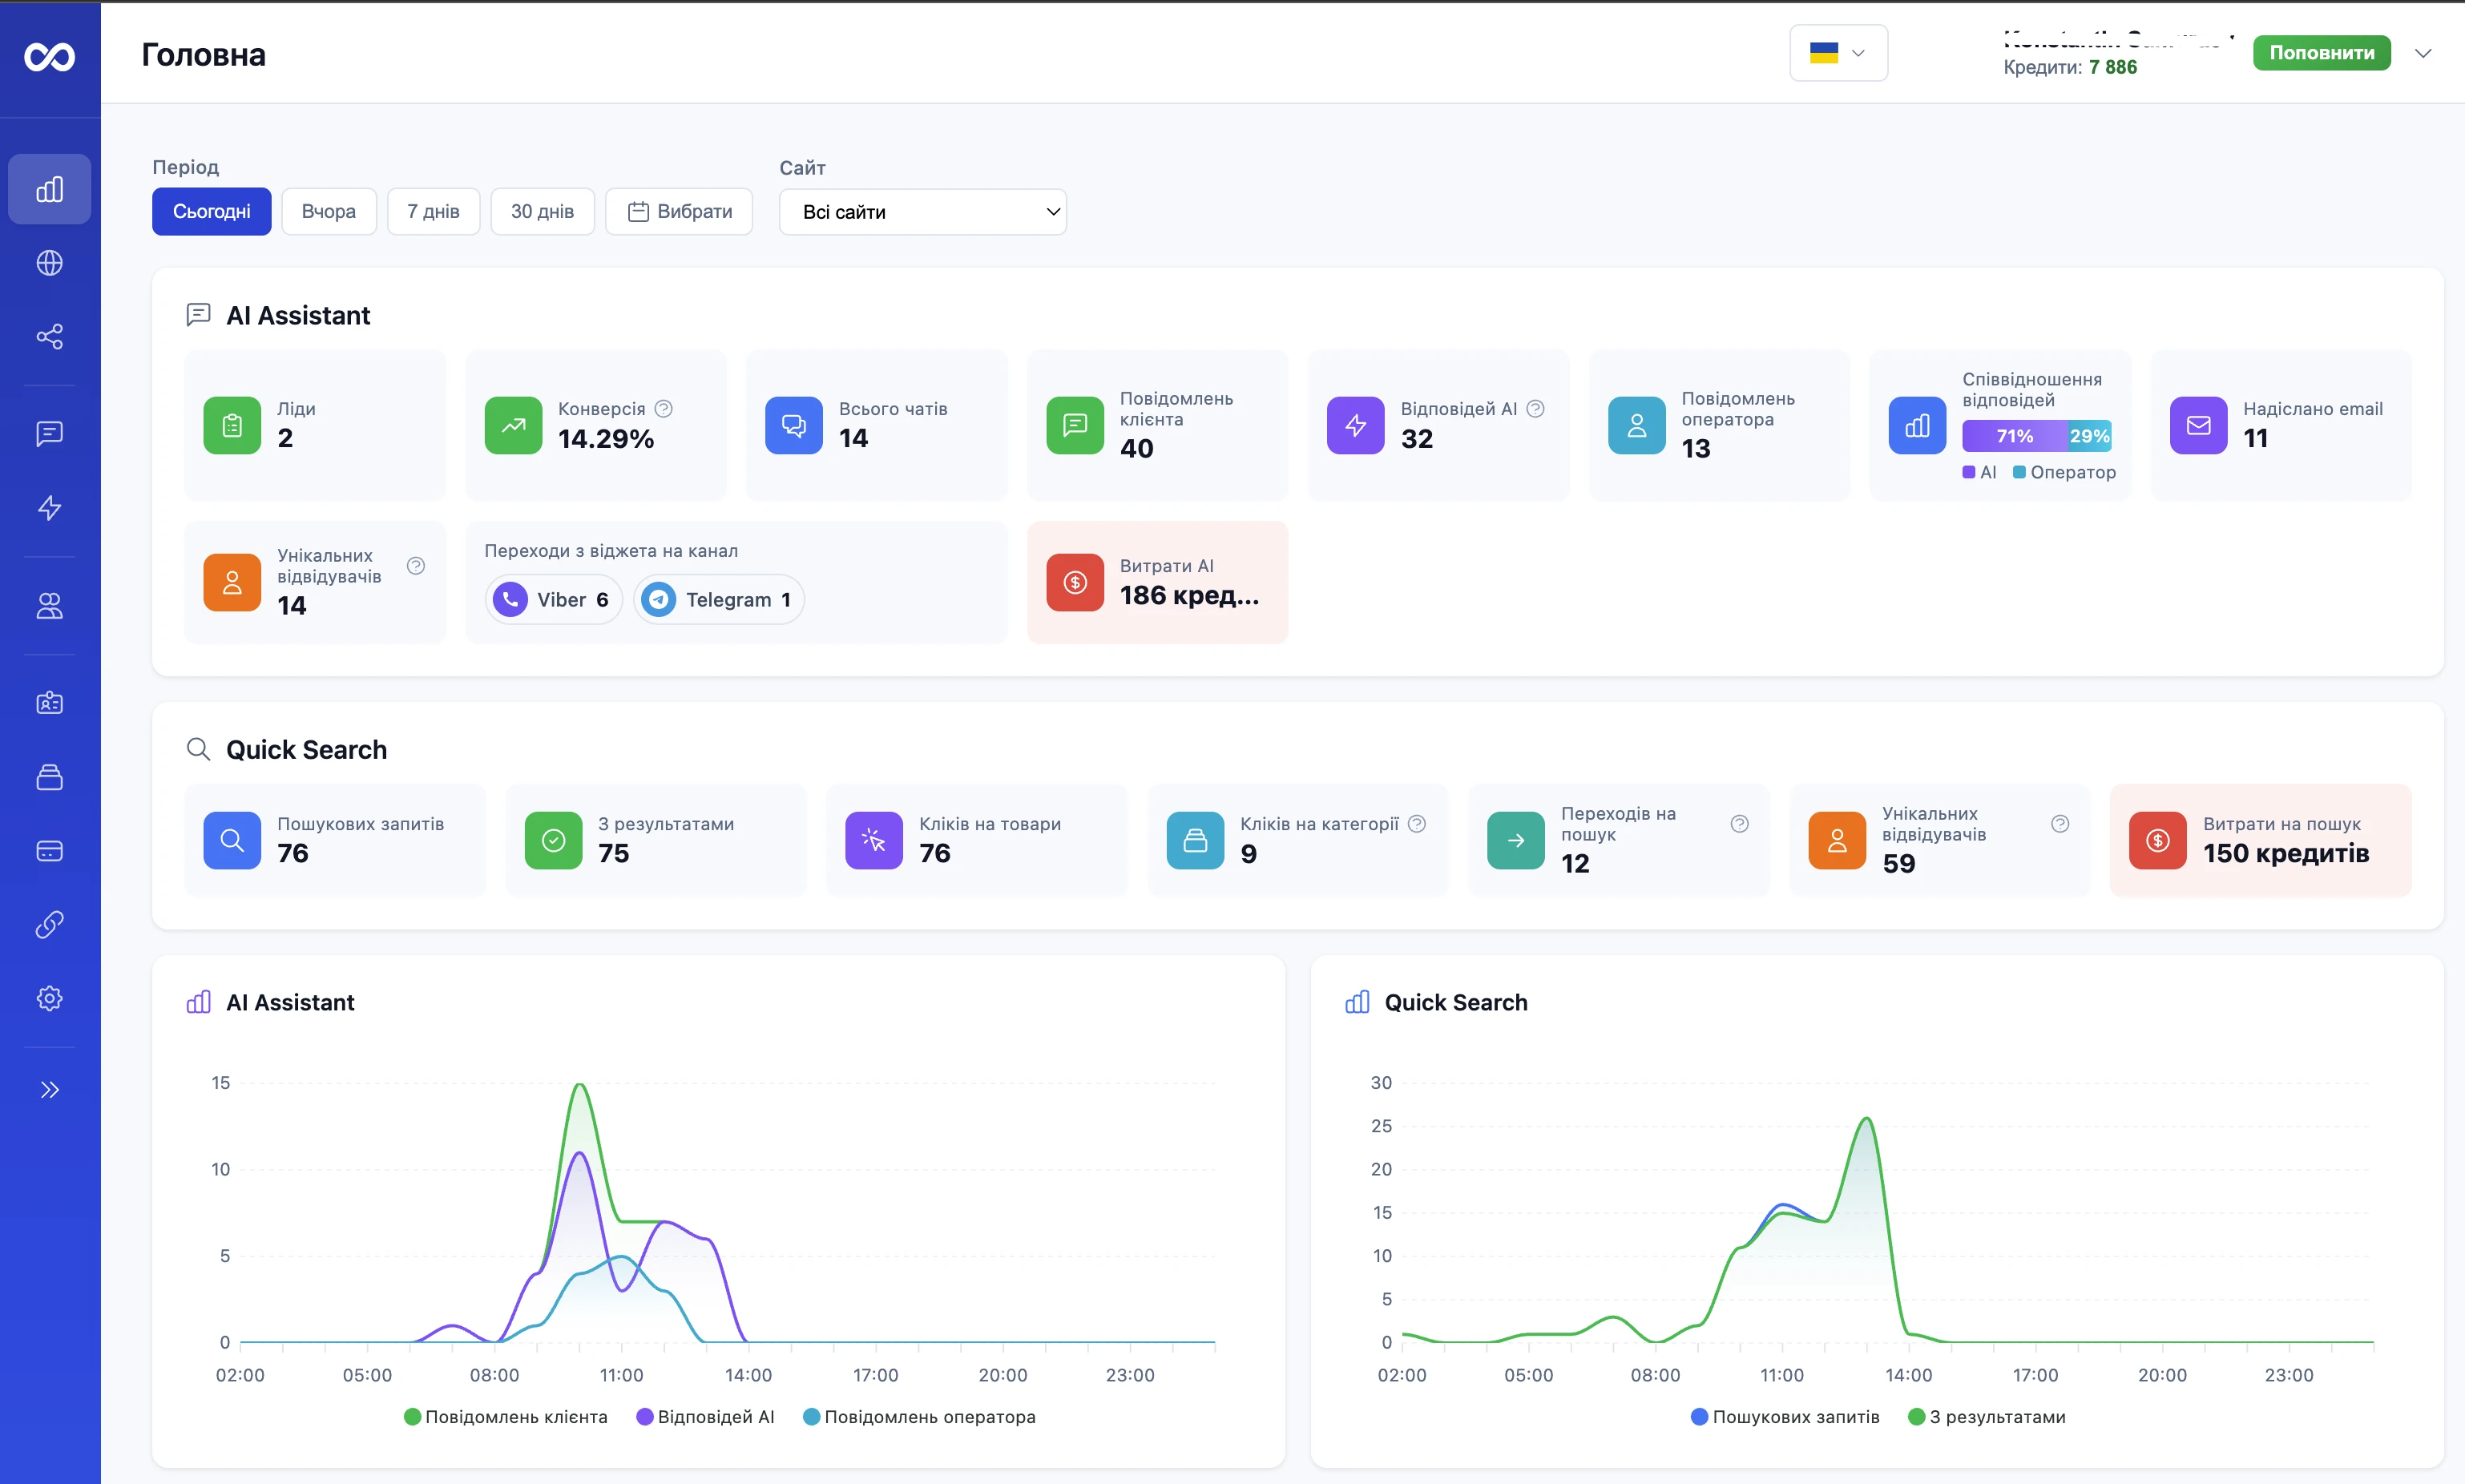Expand the sidebar with double chevron

[x=49, y=1089]
